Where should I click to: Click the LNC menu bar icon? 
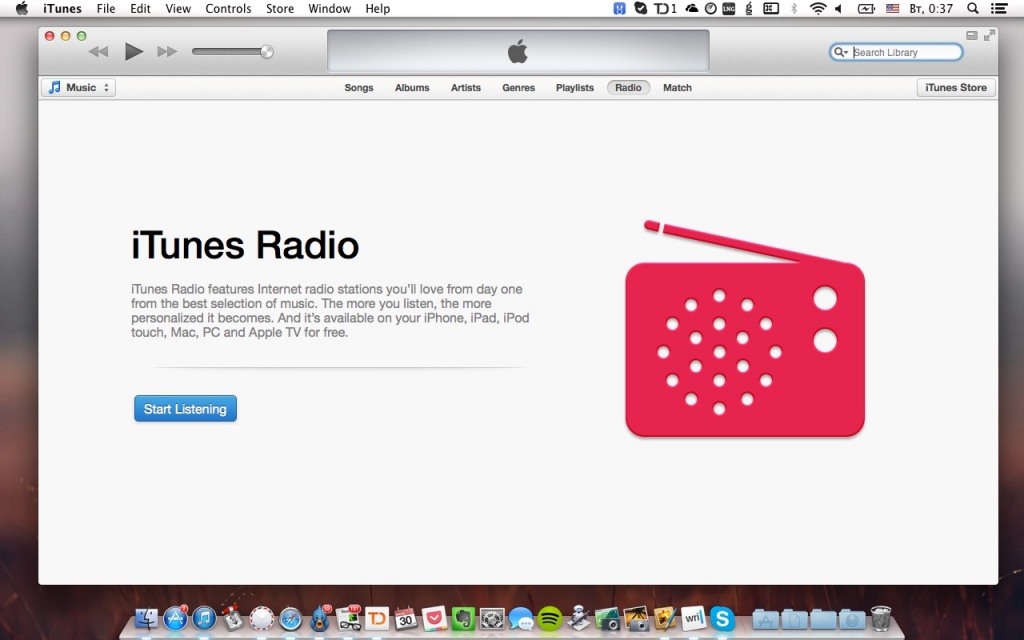pyautogui.click(x=728, y=8)
